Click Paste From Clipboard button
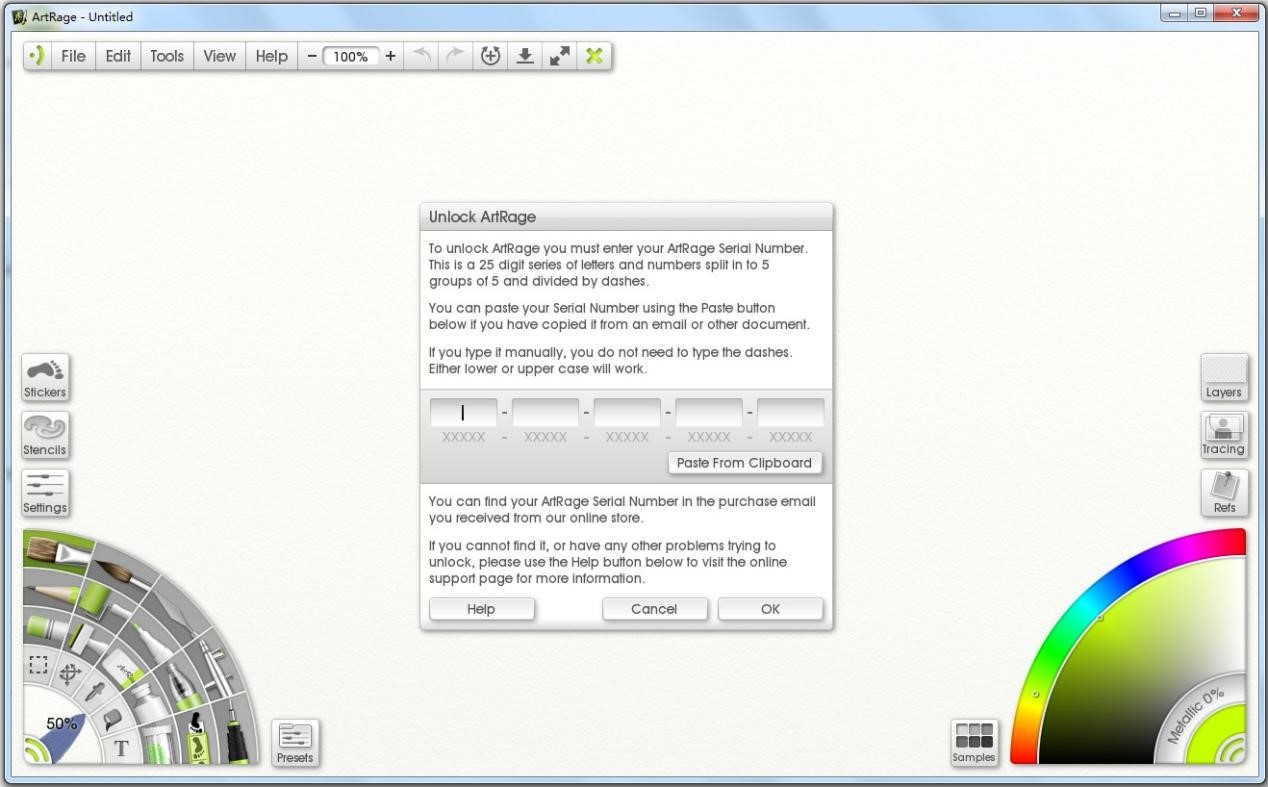The width and height of the screenshot is (1268, 787). click(x=744, y=463)
